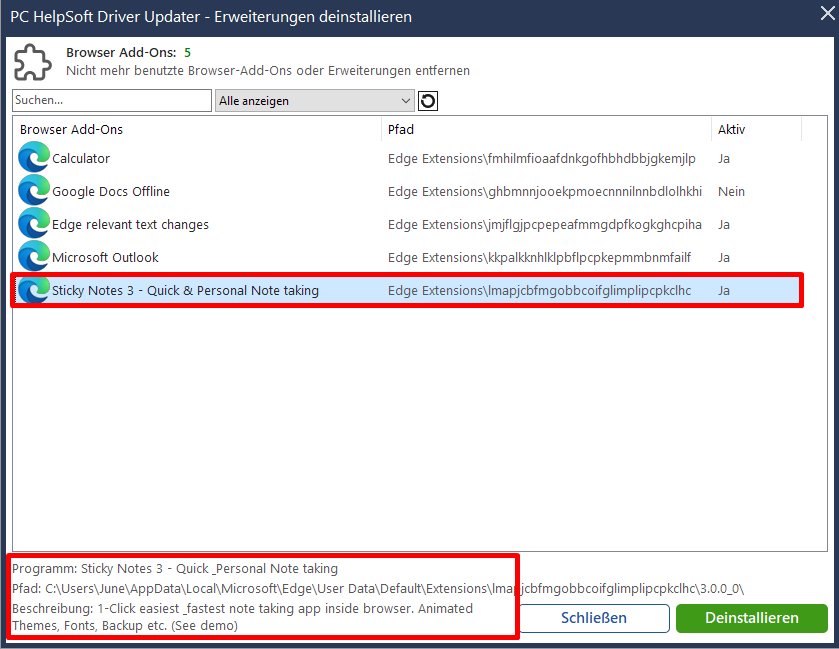
Task: Click Outlook's path kkpalkknhlklpbflpcpkepmmbnmfailf
Action: tap(539, 258)
